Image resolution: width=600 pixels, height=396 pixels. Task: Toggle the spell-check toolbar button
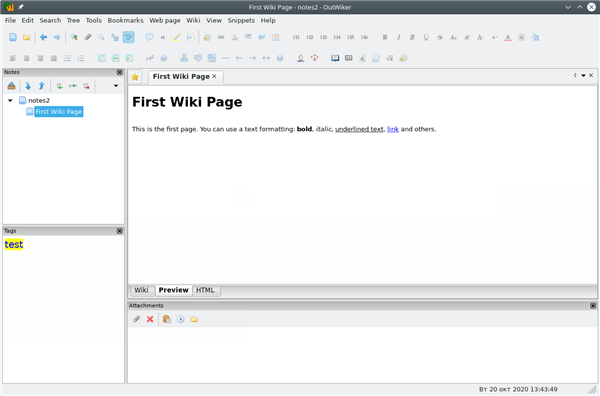point(129,37)
